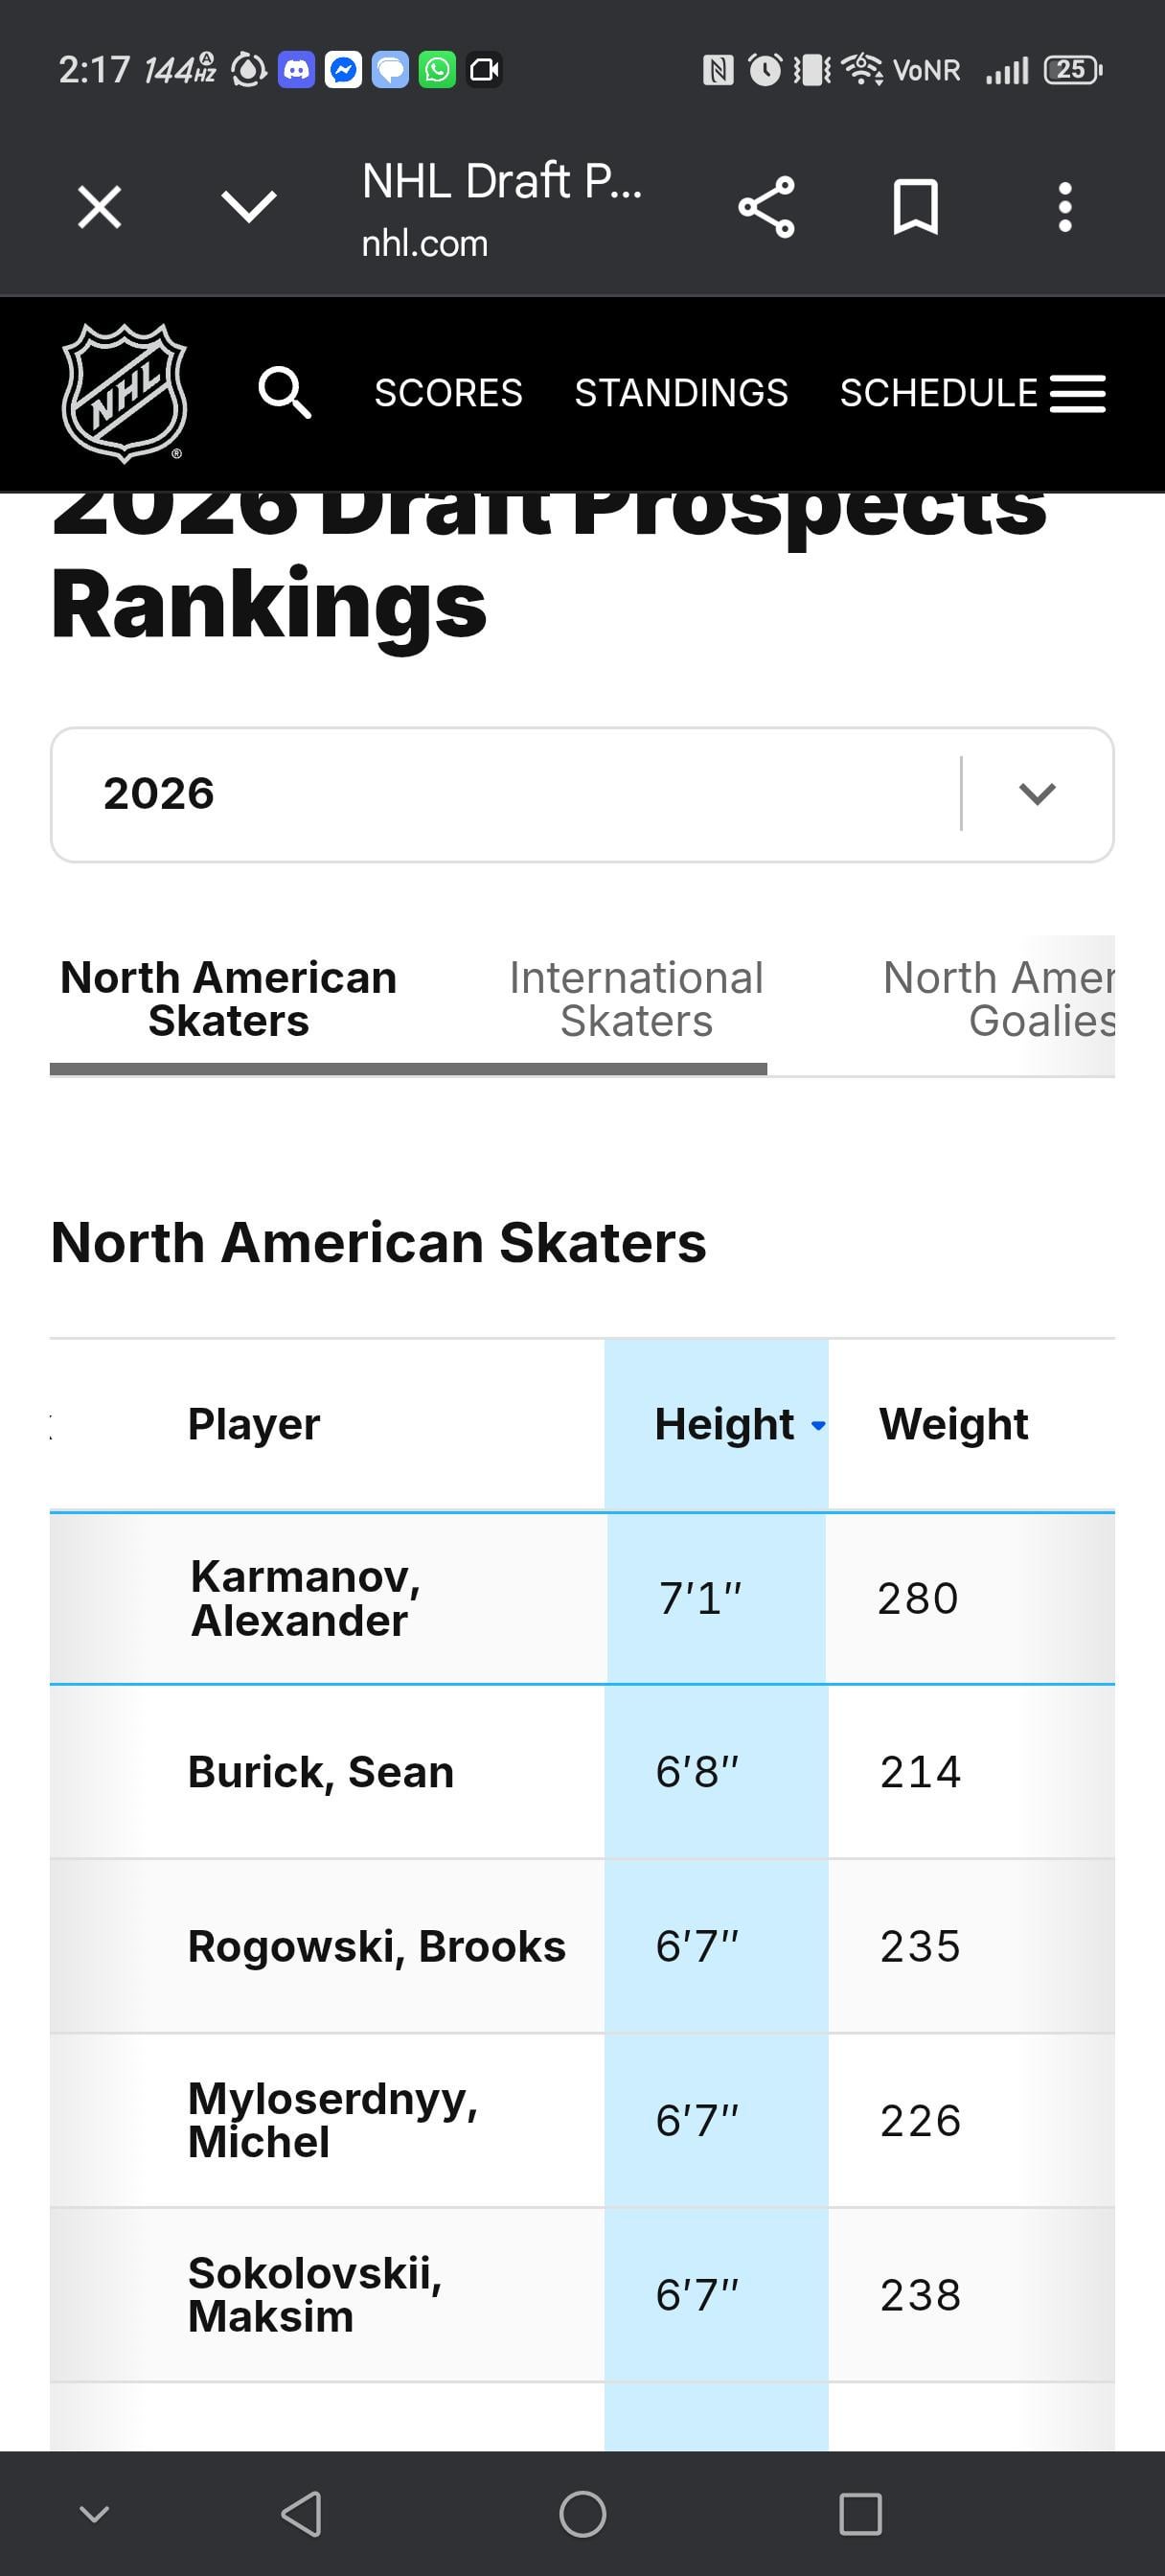The height and width of the screenshot is (2576, 1165).
Task: Tap the Android back navigation button
Action: [301, 2513]
